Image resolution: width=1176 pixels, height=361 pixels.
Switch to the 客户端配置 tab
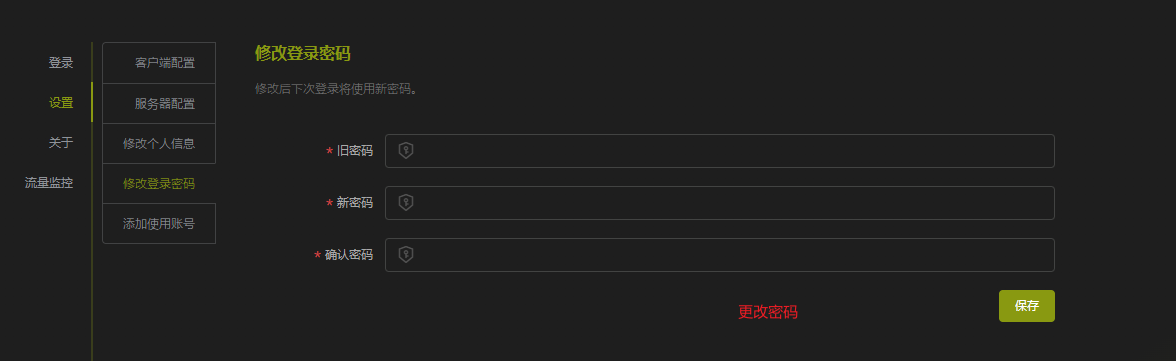pos(159,62)
